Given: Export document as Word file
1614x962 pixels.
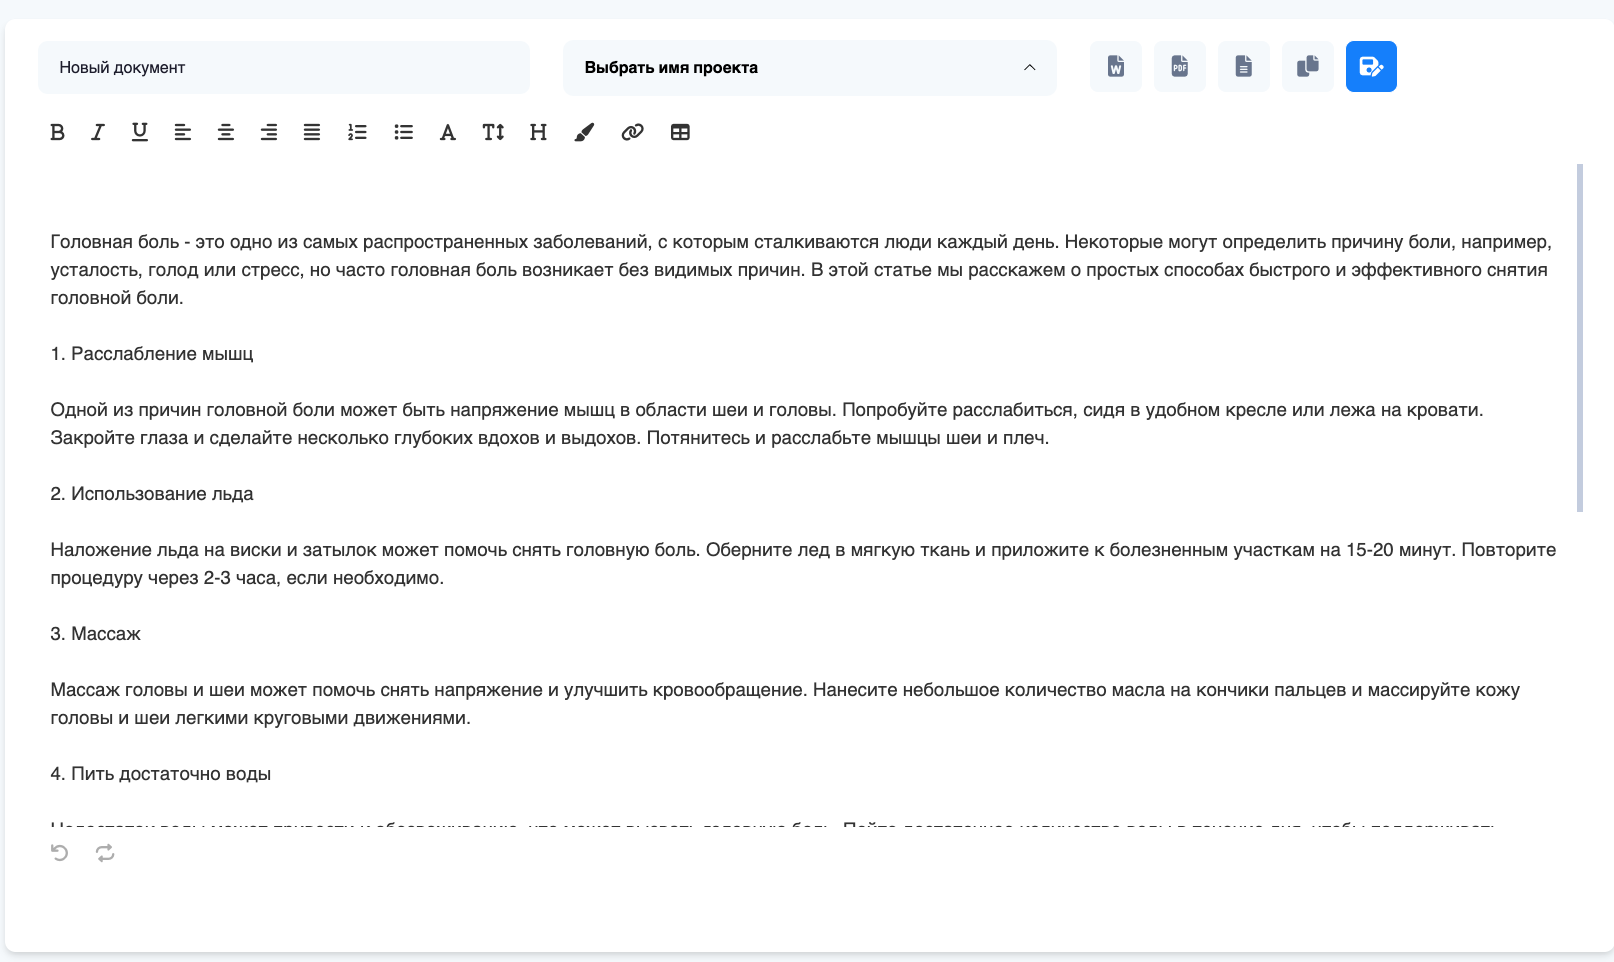Looking at the screenshot, I should (x=1116, y=67).
